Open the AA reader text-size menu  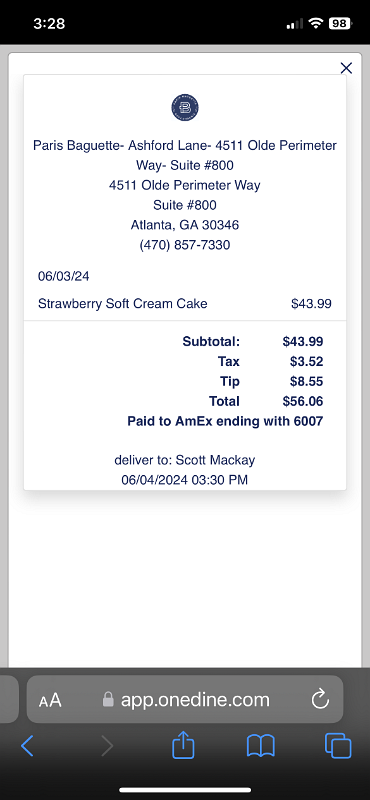pos(50,700)
